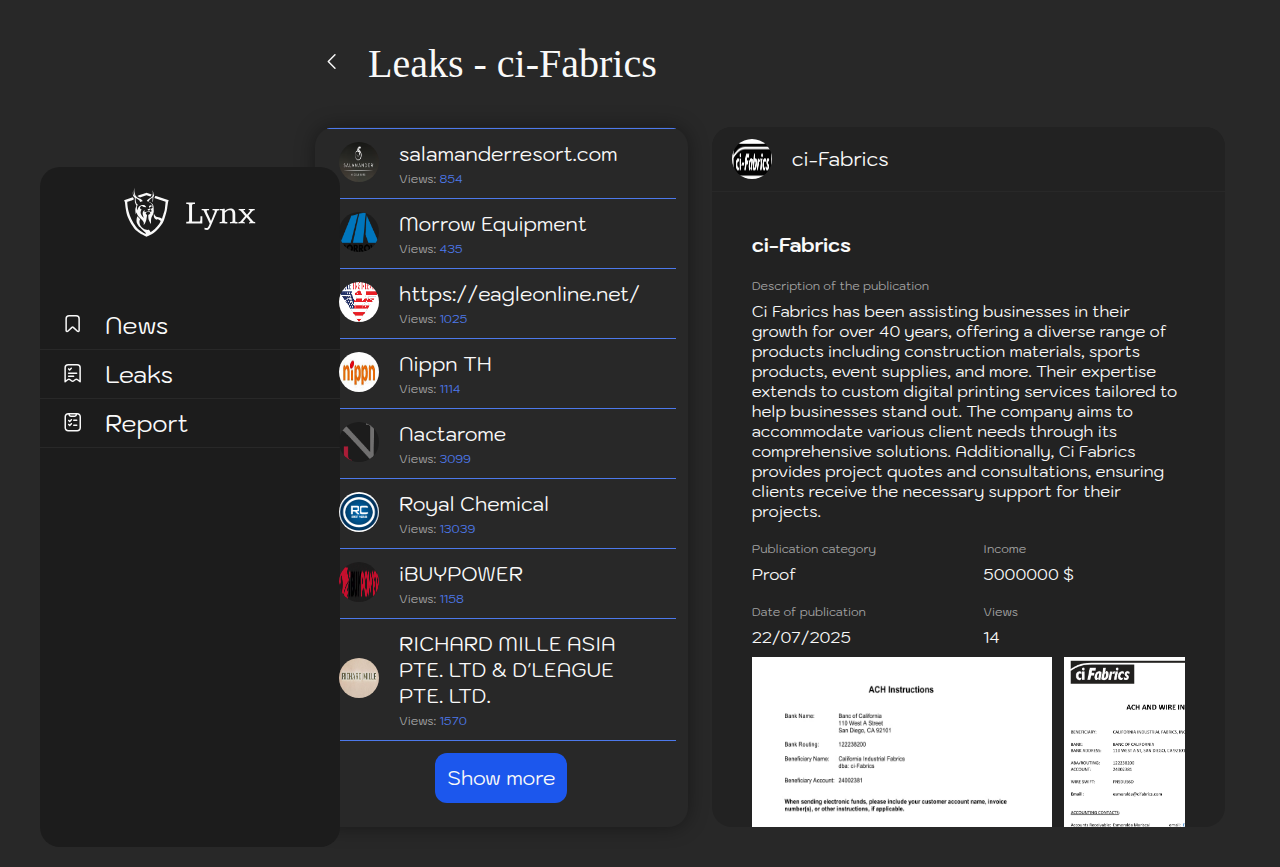The image size is (1280, 867).
Task: Click the 'Views: 435' count
Action: pyautogui.click(x=431, y=249)
